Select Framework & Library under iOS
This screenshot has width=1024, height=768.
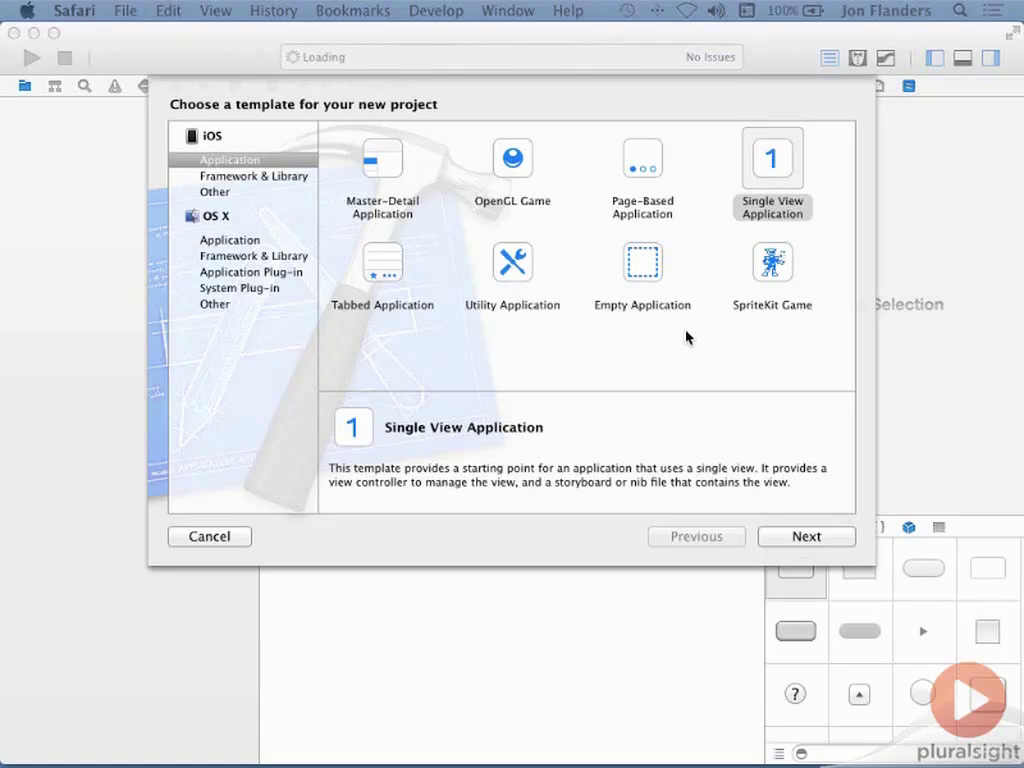(253, 176)
